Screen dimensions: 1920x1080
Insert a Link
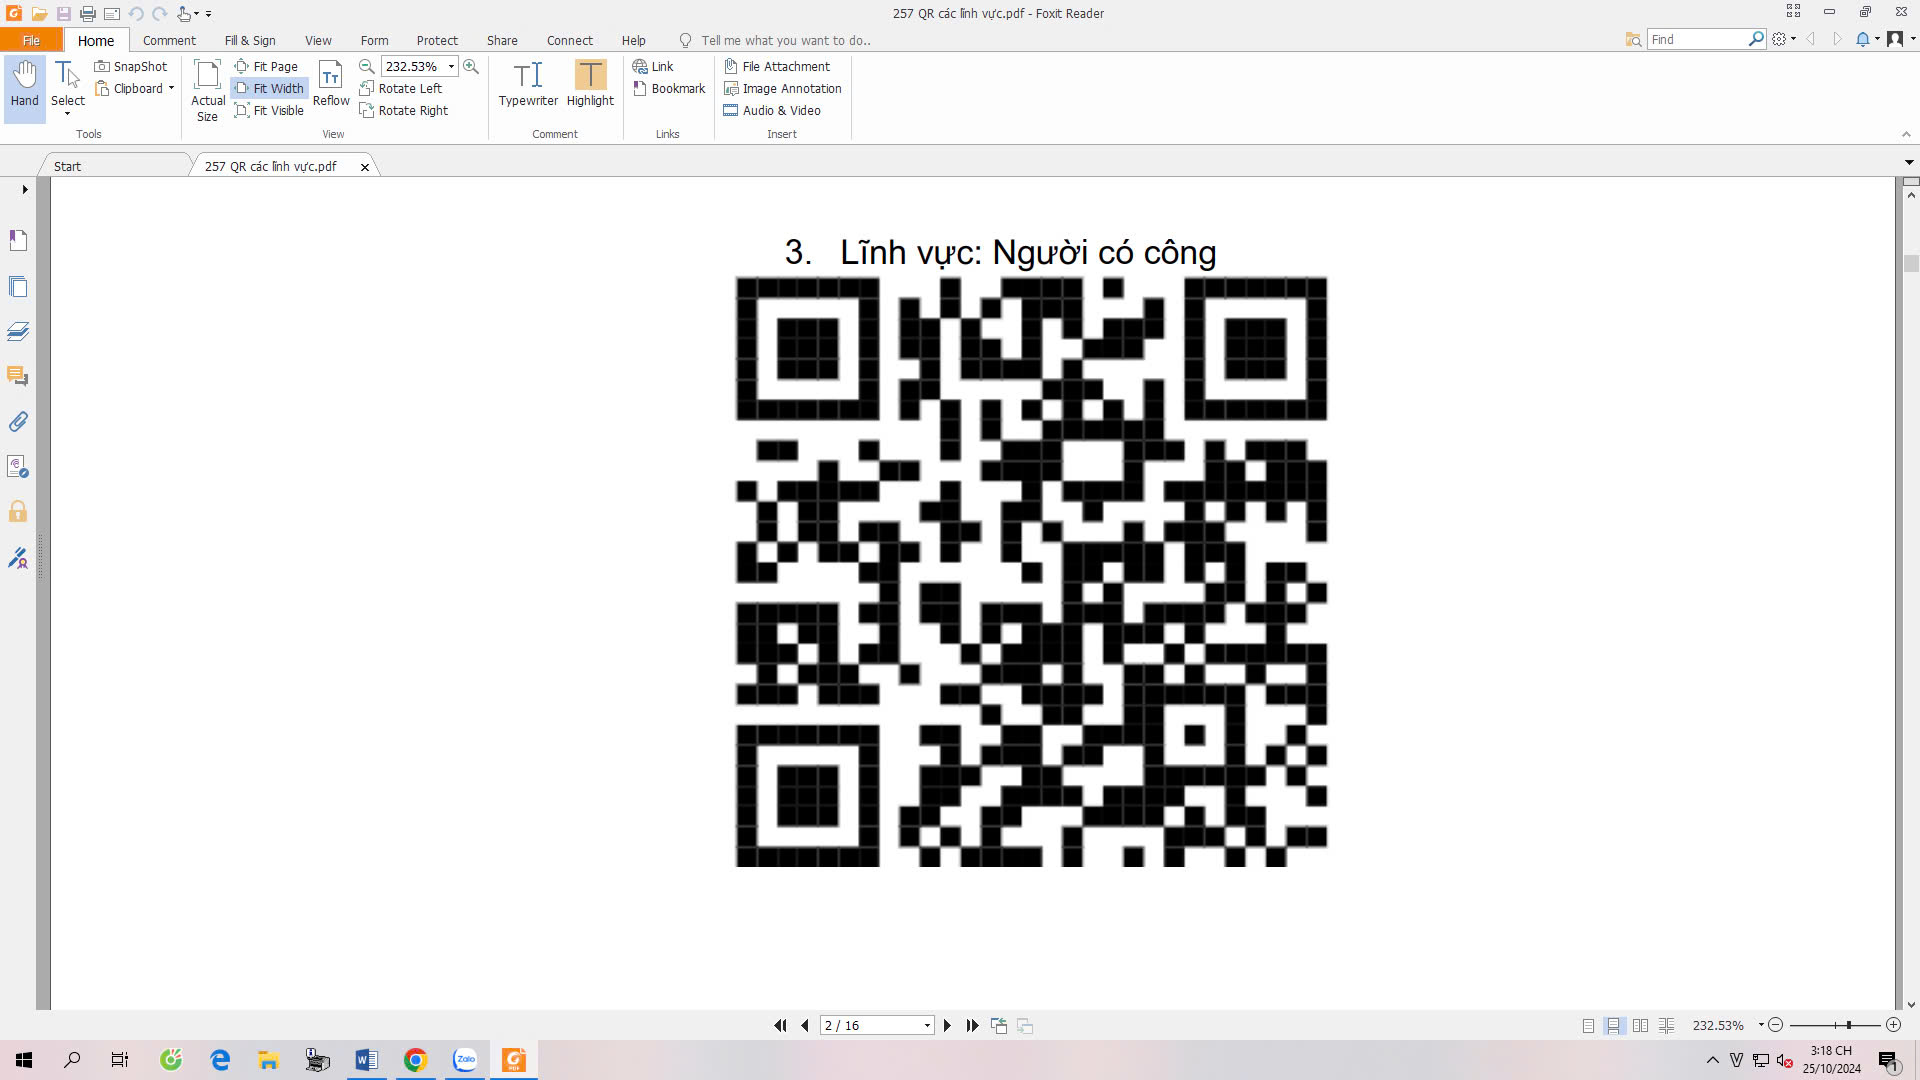point(653,66)
